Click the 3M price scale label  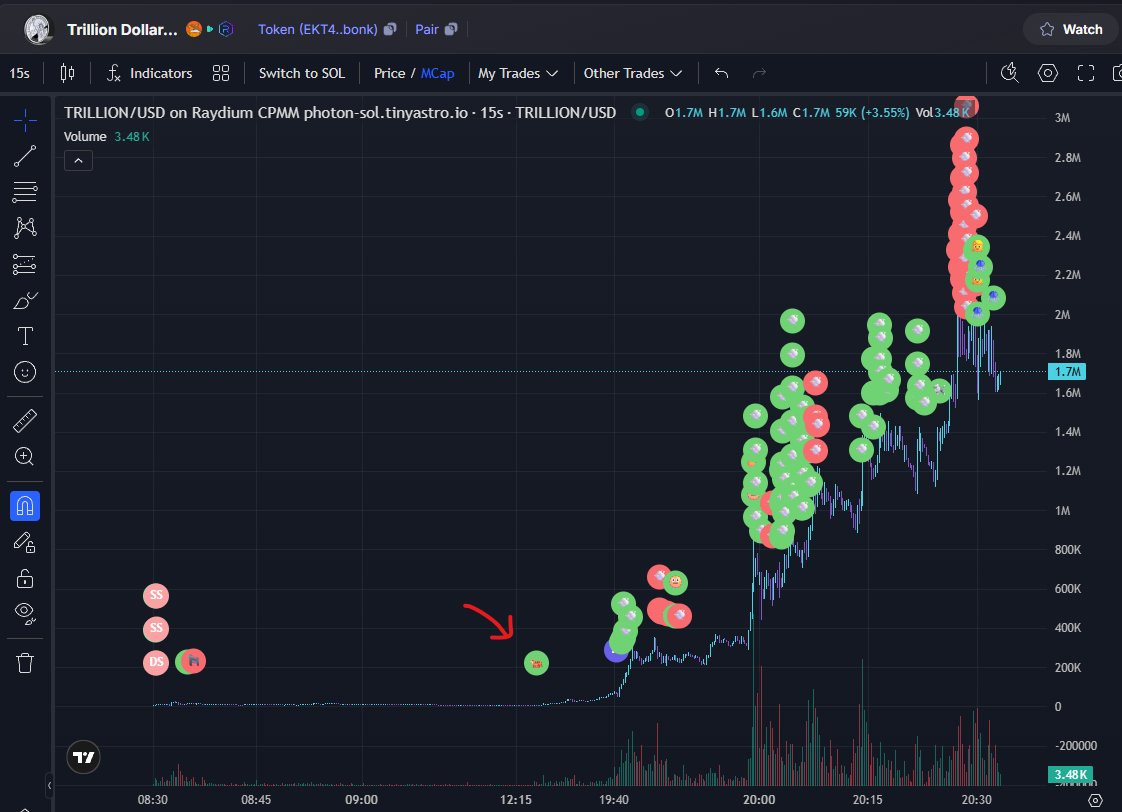[x=1063, y=118]
